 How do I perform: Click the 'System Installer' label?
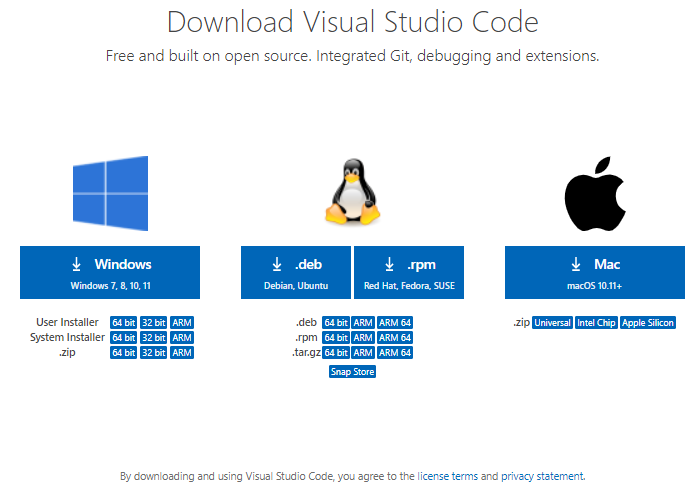pos(67,337)
